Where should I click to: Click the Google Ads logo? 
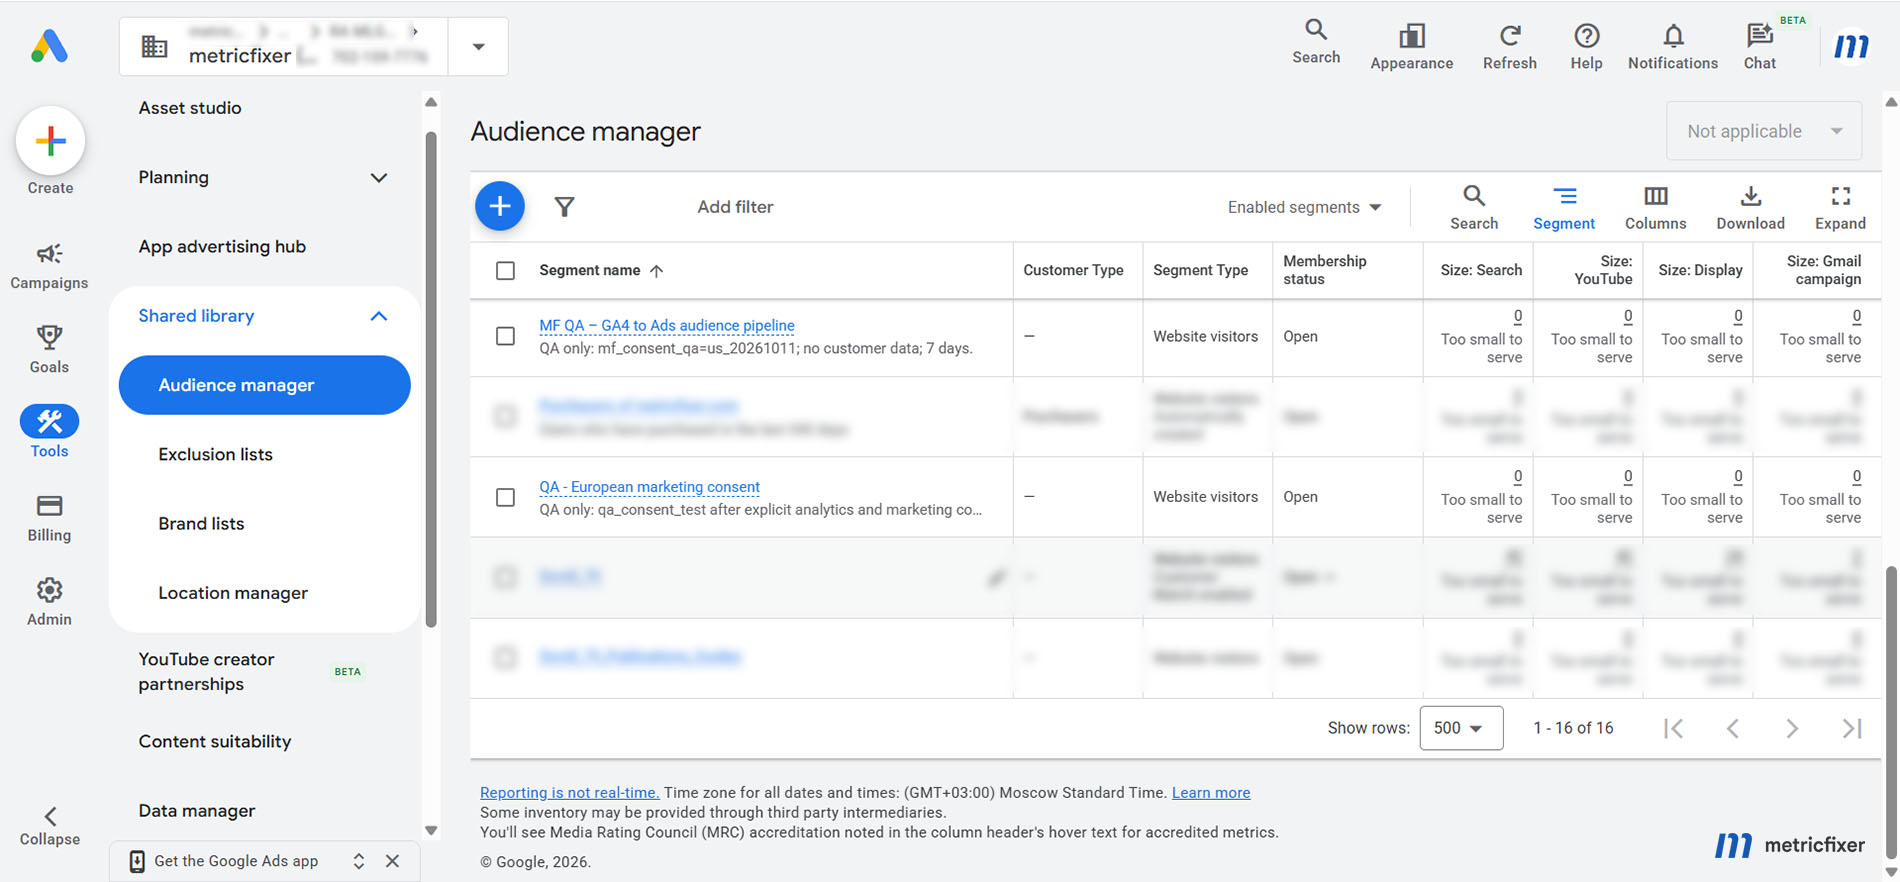[x=49, y=46]
